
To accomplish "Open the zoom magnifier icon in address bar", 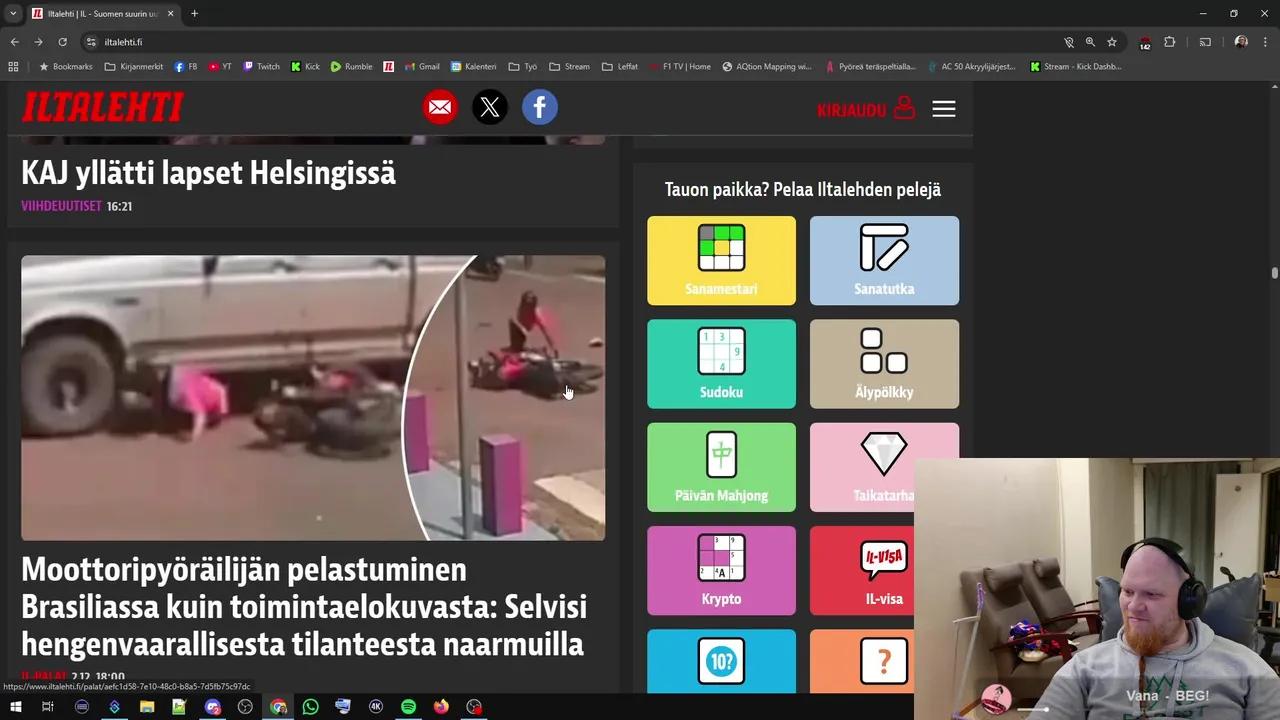I will point(1090,42).
